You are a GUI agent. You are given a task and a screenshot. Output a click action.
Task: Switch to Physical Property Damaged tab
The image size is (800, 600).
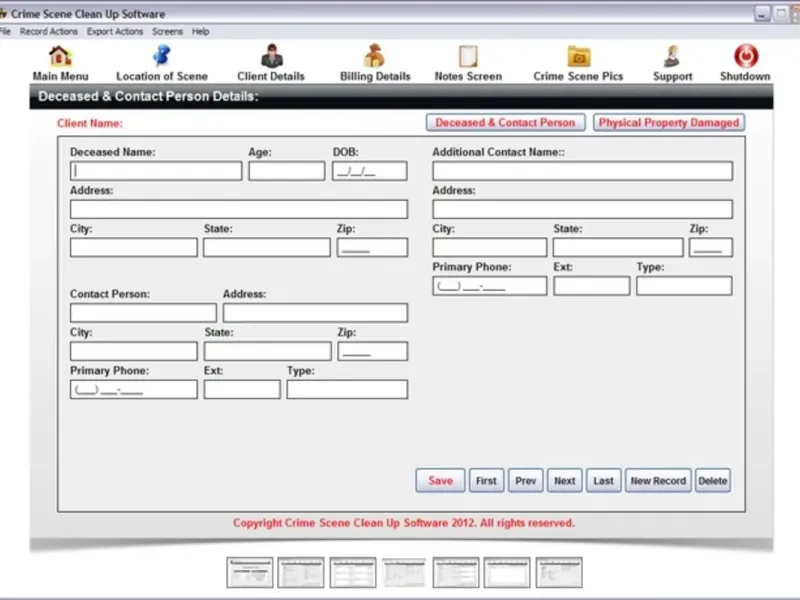668,122
